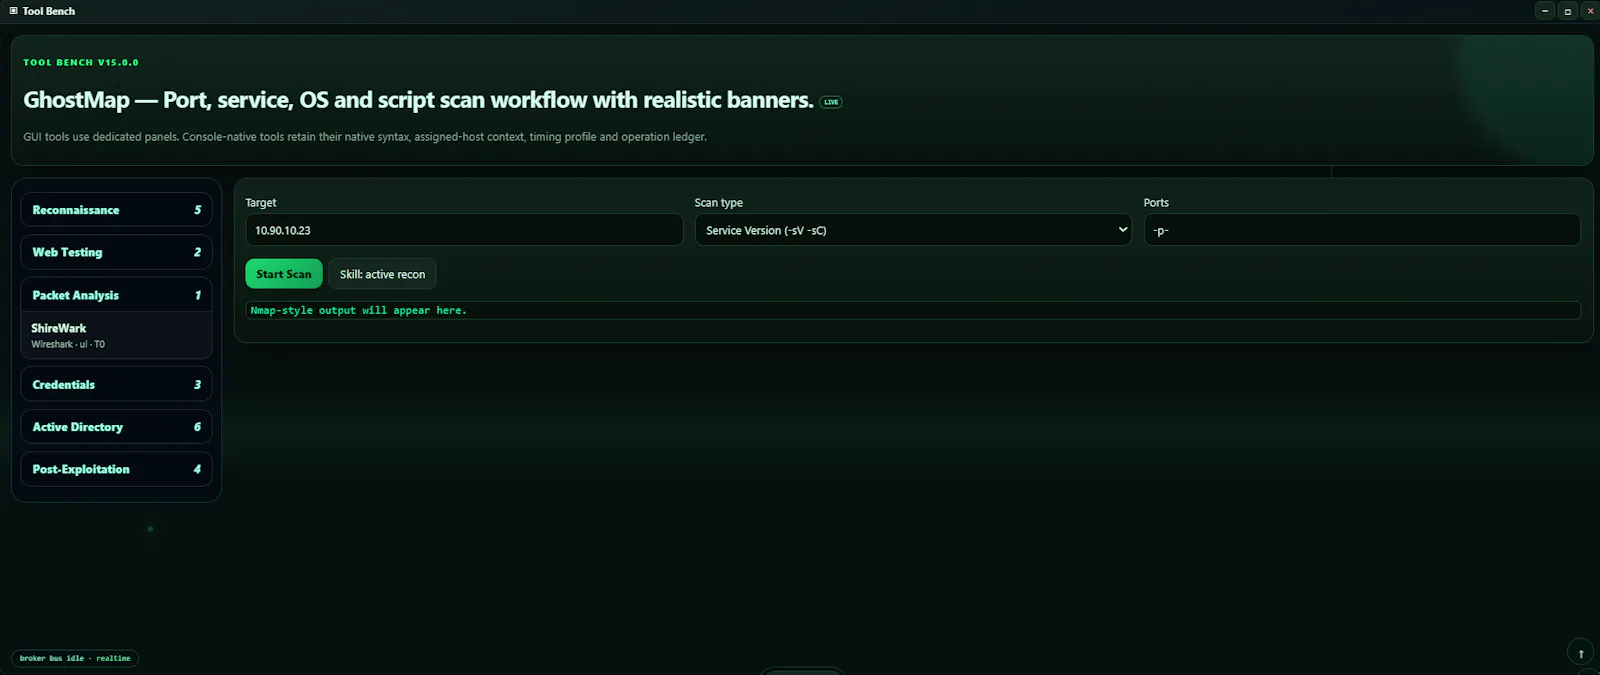
Task: Click the Credentials count badge 3
Action: click(x=197, y=384)
